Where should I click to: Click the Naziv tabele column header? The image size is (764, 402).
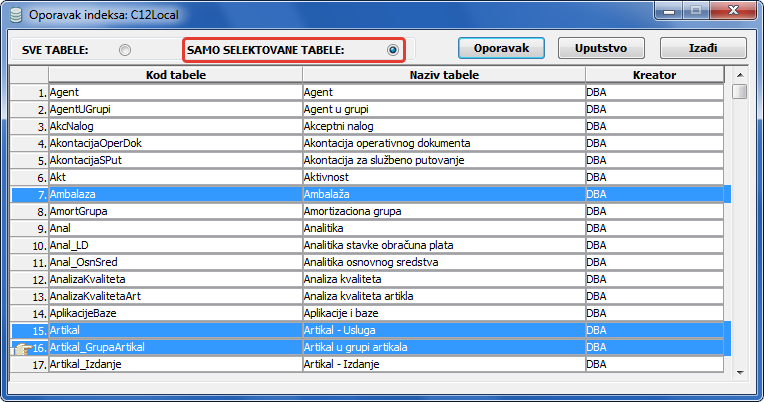point(443,75)
